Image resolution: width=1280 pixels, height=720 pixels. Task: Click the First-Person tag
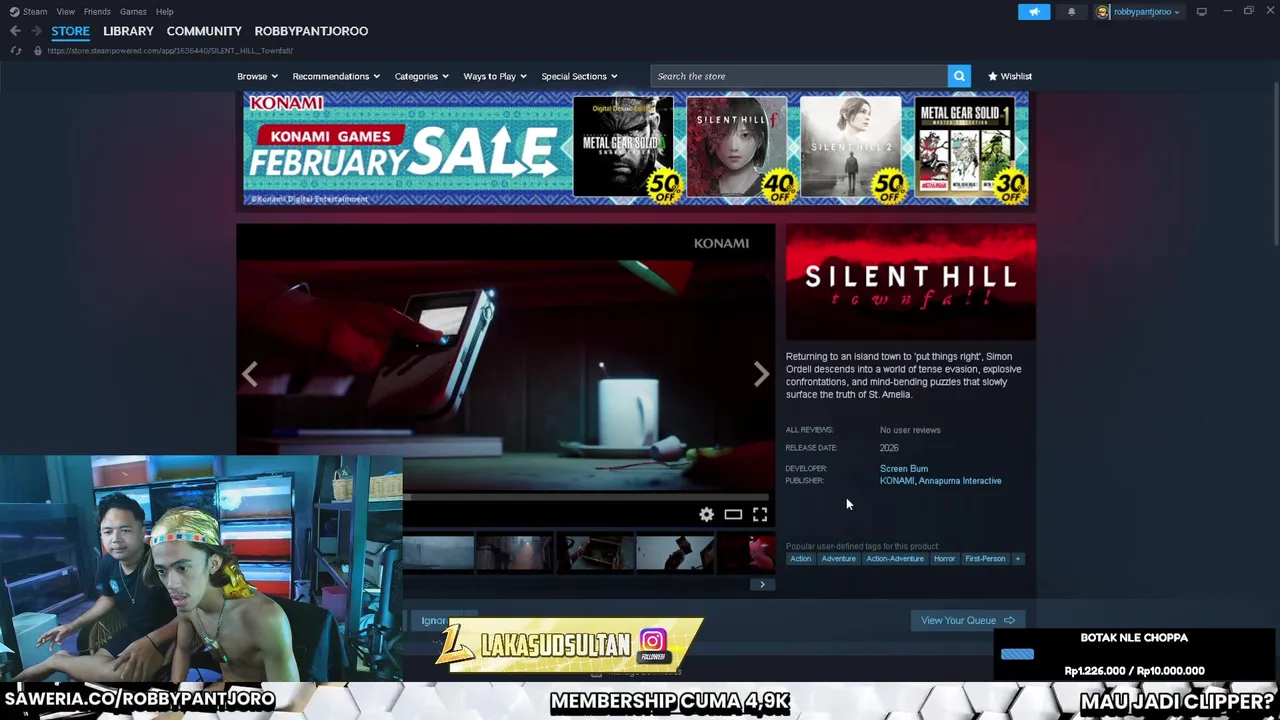point(985,559)
